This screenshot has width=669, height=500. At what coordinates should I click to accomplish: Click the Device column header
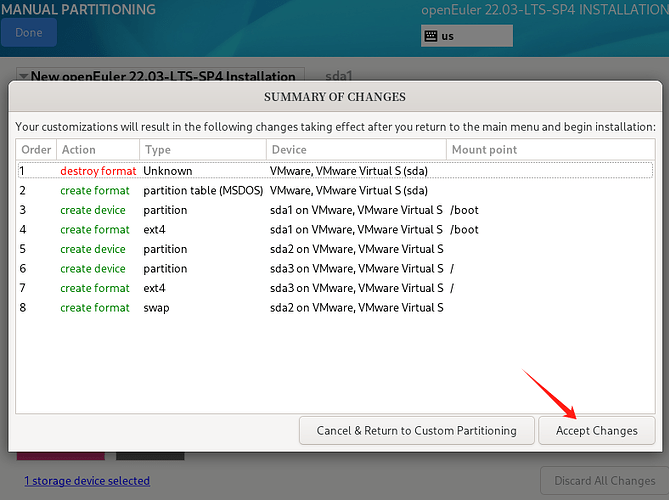click(x=357, y=150)
